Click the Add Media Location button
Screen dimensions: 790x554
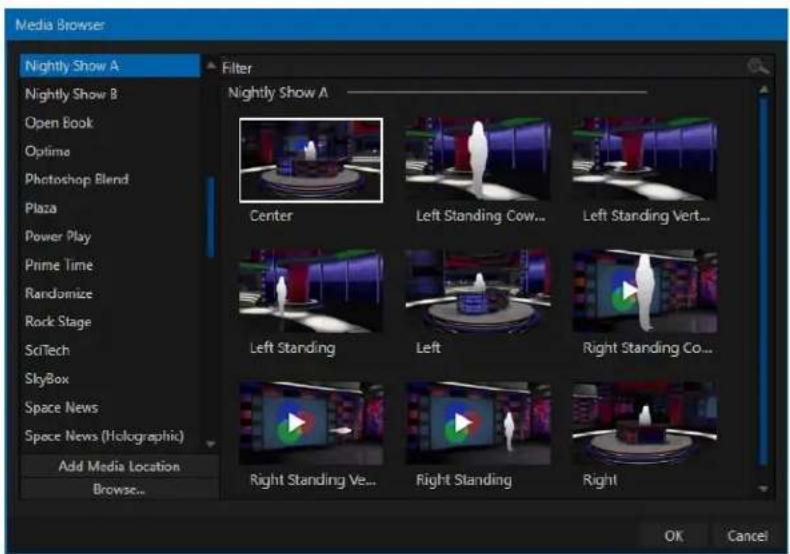119,466
